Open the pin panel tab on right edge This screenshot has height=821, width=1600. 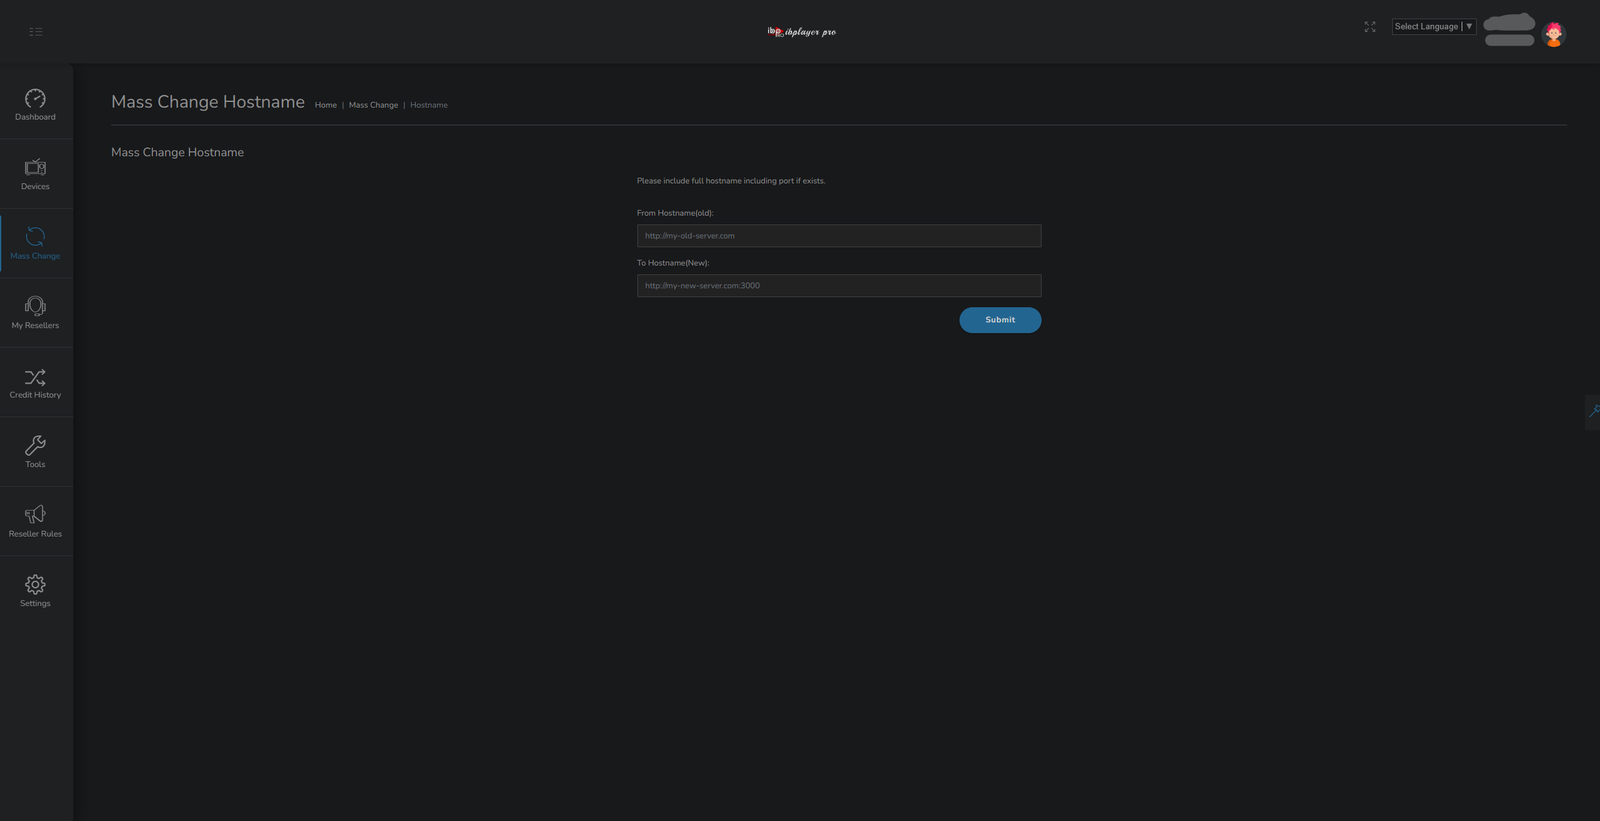(x=1593, y=411)
